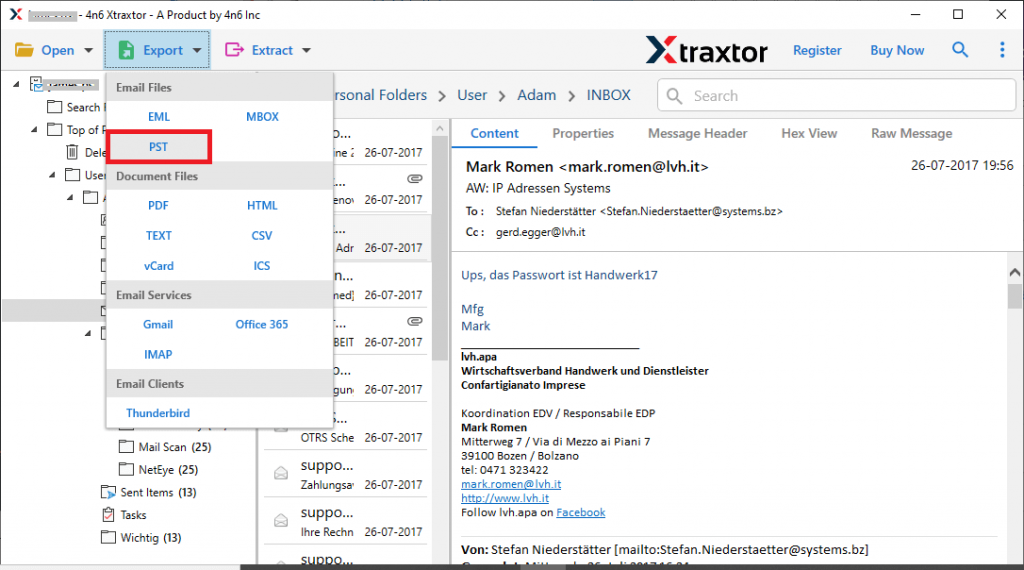
Task: Export to Gmail service
Action: coord(158,325)
